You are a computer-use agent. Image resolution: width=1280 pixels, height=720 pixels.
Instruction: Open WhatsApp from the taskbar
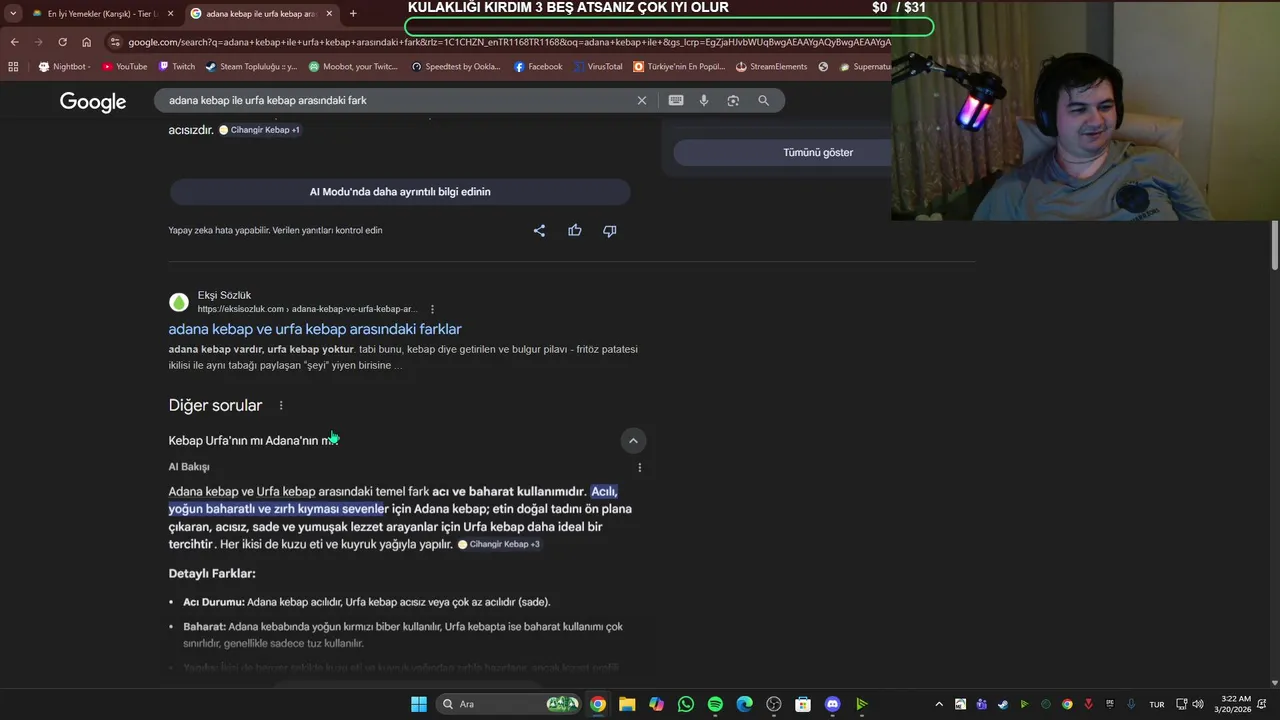(x=685, y=704)
